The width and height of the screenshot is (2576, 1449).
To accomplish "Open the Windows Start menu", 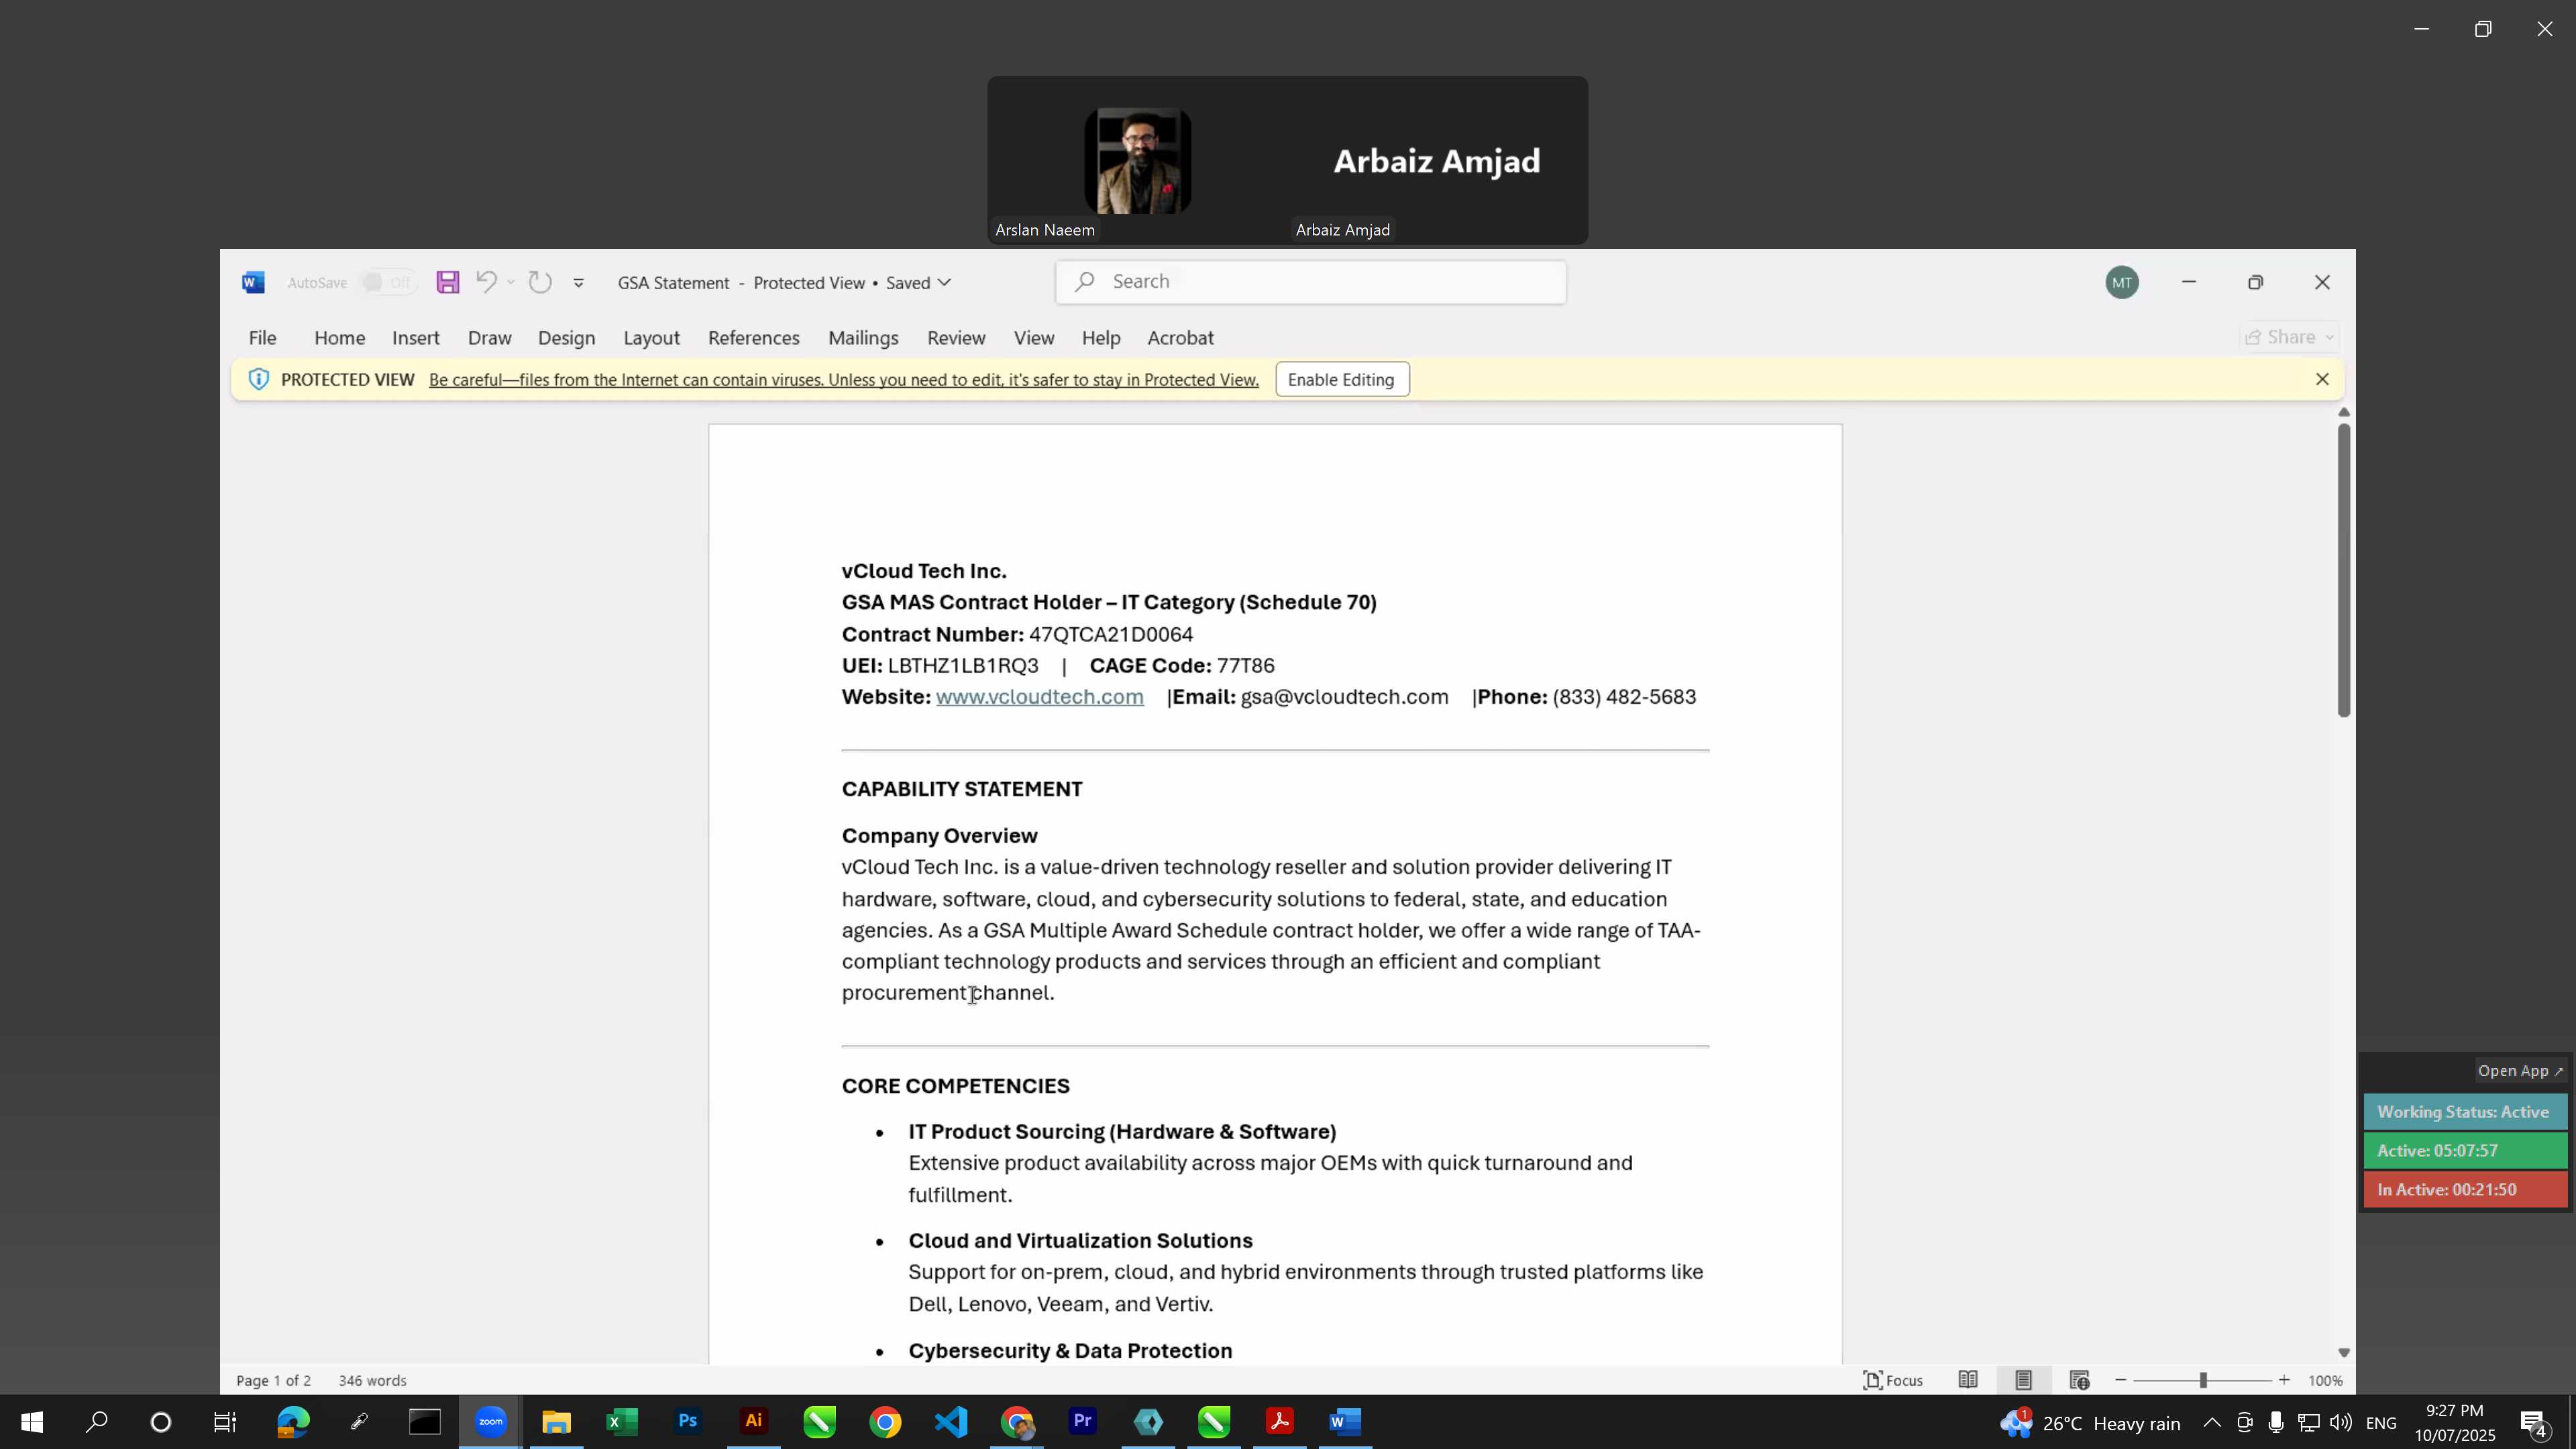I will click(x=31, y=1422).
